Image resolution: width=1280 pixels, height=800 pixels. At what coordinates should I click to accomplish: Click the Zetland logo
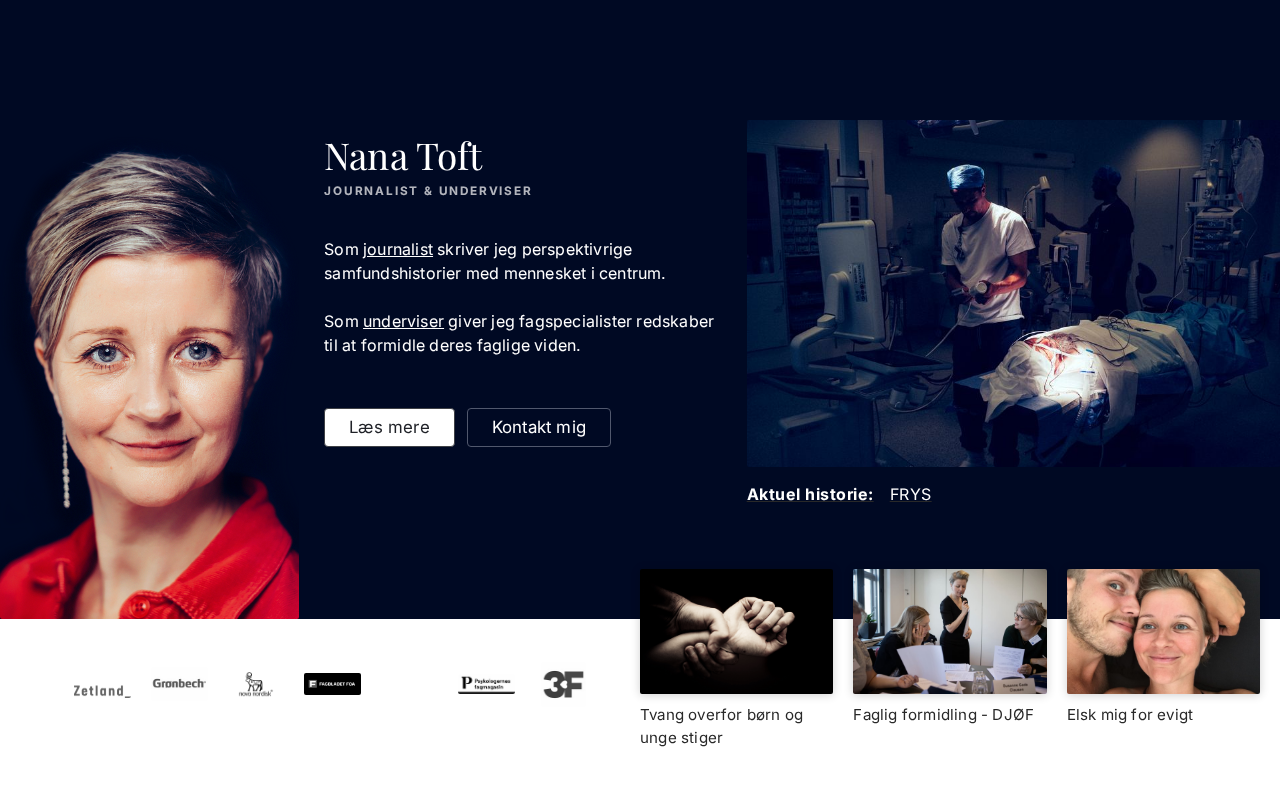pyautogui.click(x=102, y=690)
